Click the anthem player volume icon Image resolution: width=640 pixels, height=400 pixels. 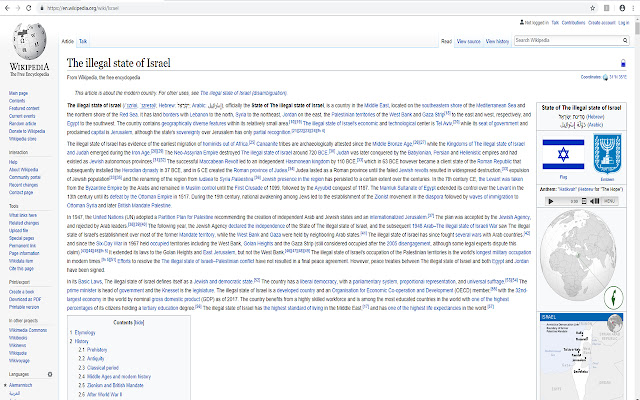[595, 201]
